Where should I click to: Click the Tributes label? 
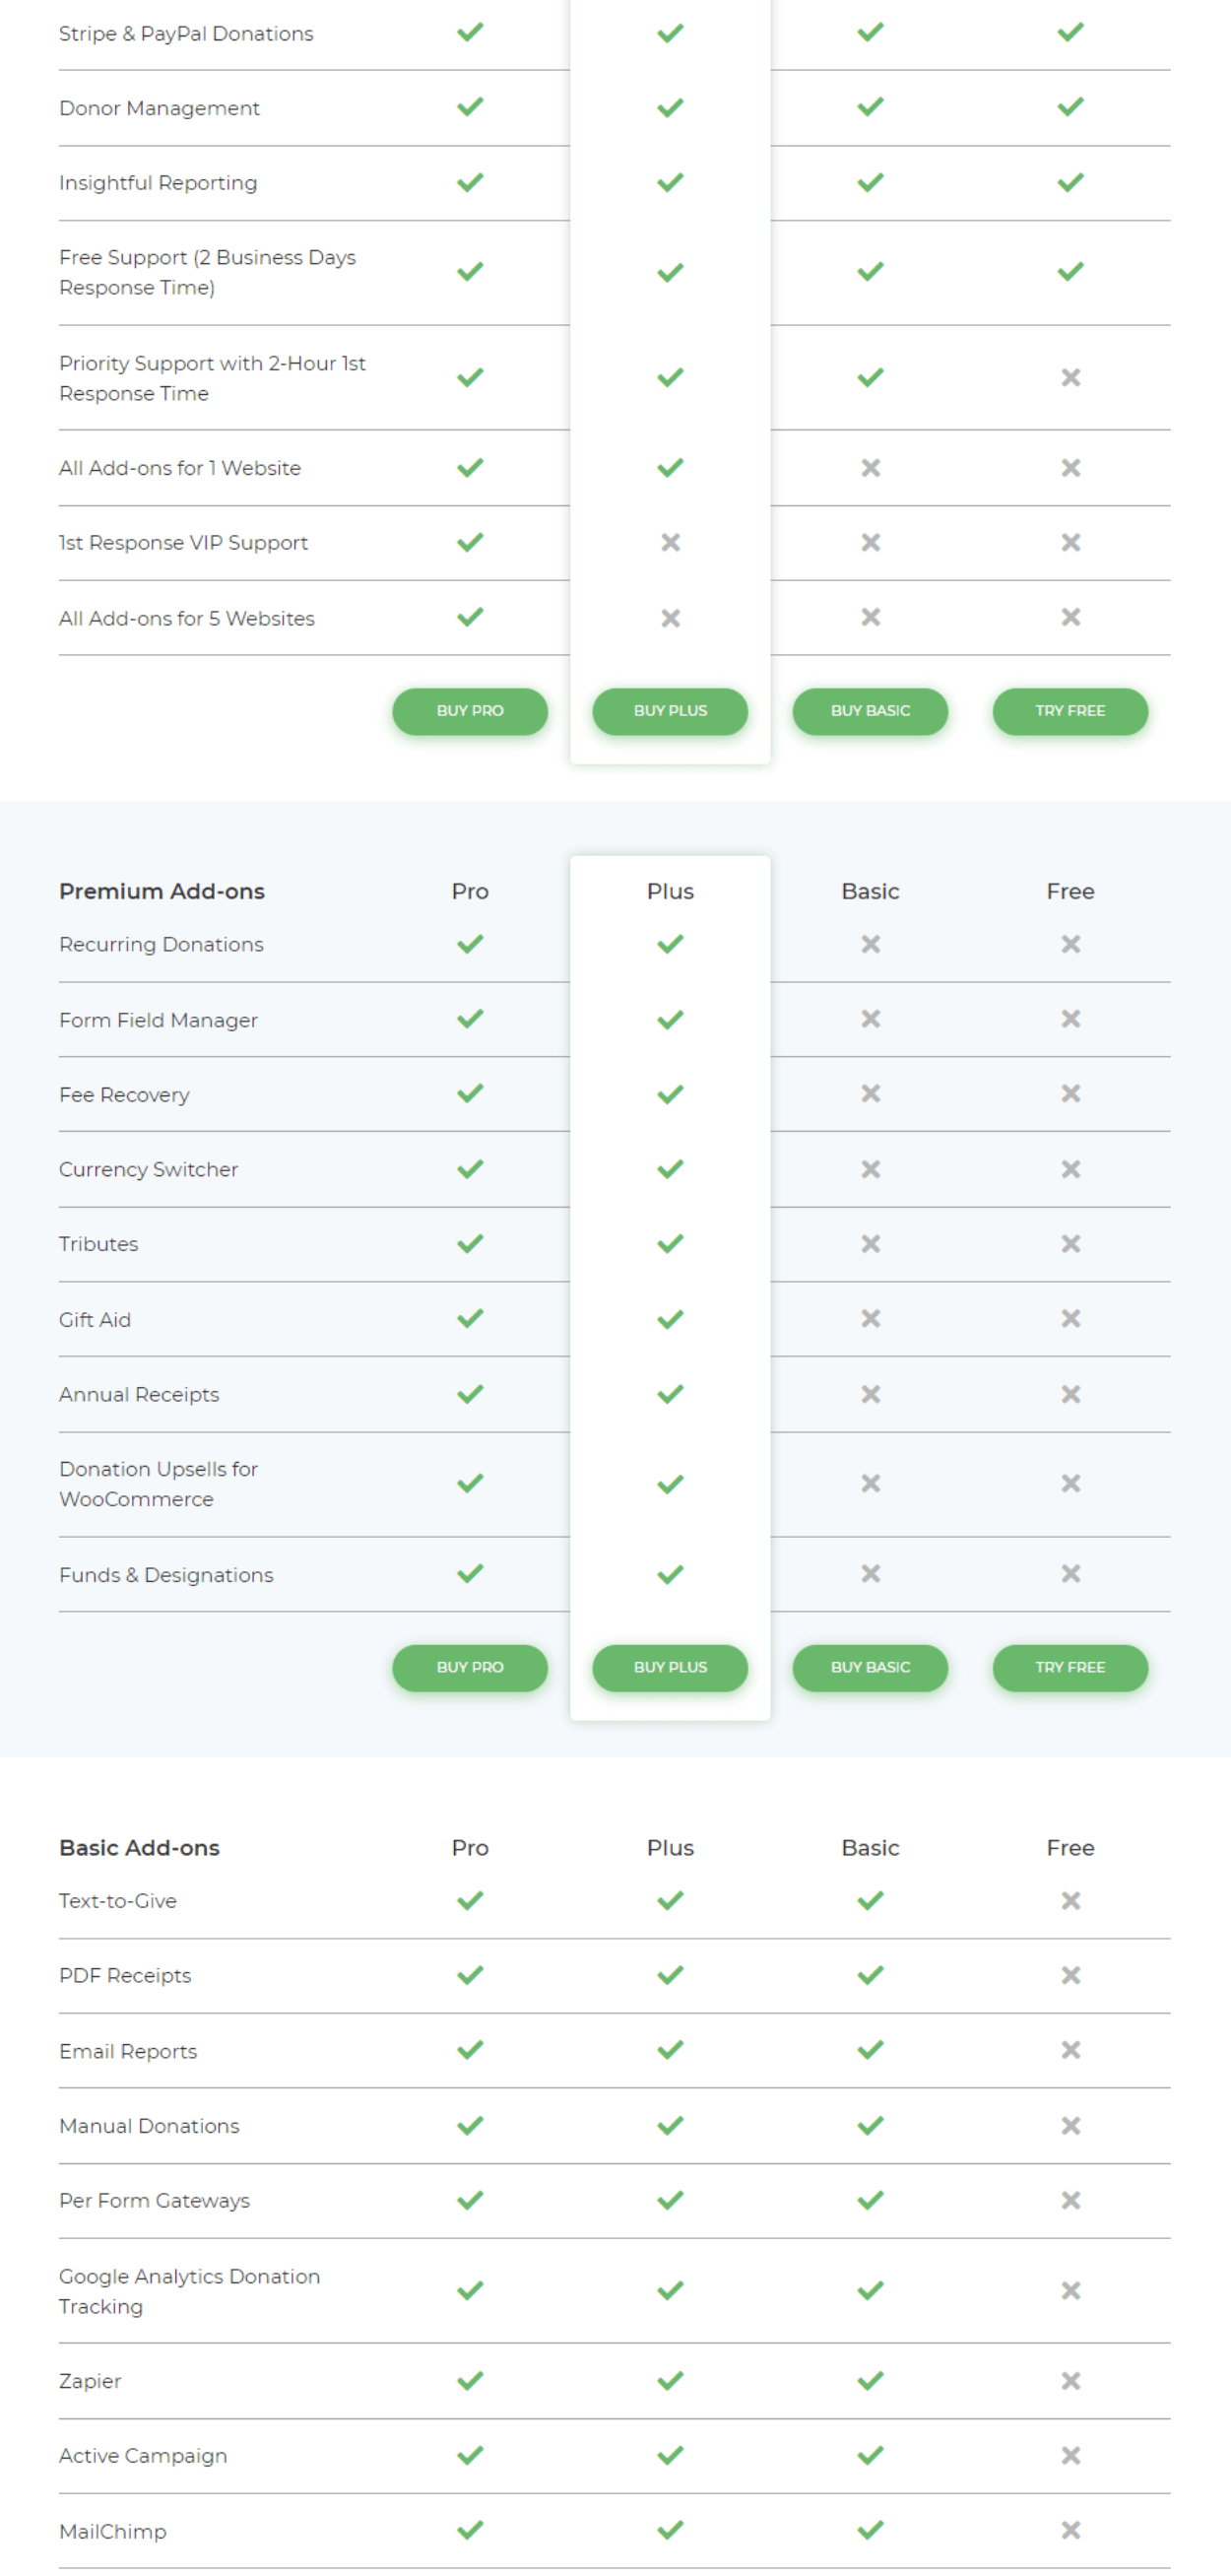click(x=98, y=1244)
